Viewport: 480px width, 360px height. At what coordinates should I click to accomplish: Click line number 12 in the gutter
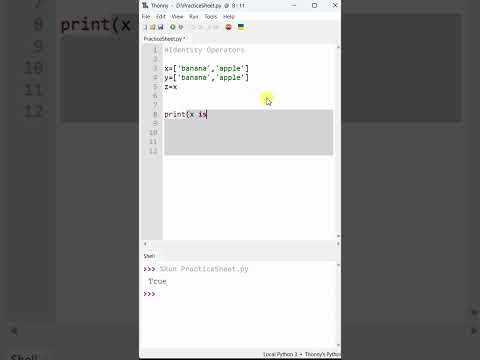click(x=153, y=151)
